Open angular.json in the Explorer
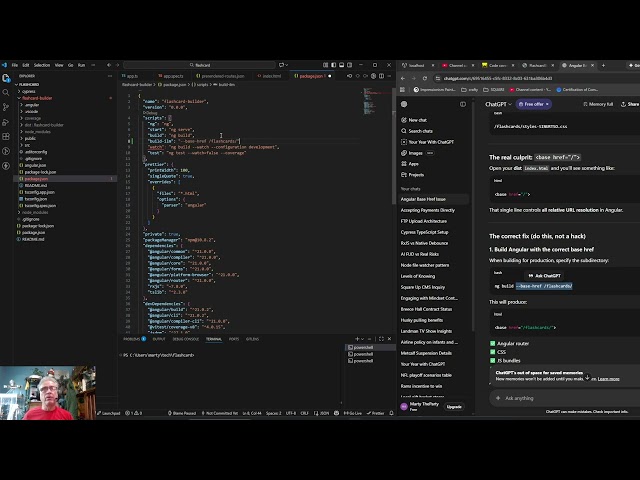Image resolution: width=640 pixels, height=480 pixels. [35, 165]
